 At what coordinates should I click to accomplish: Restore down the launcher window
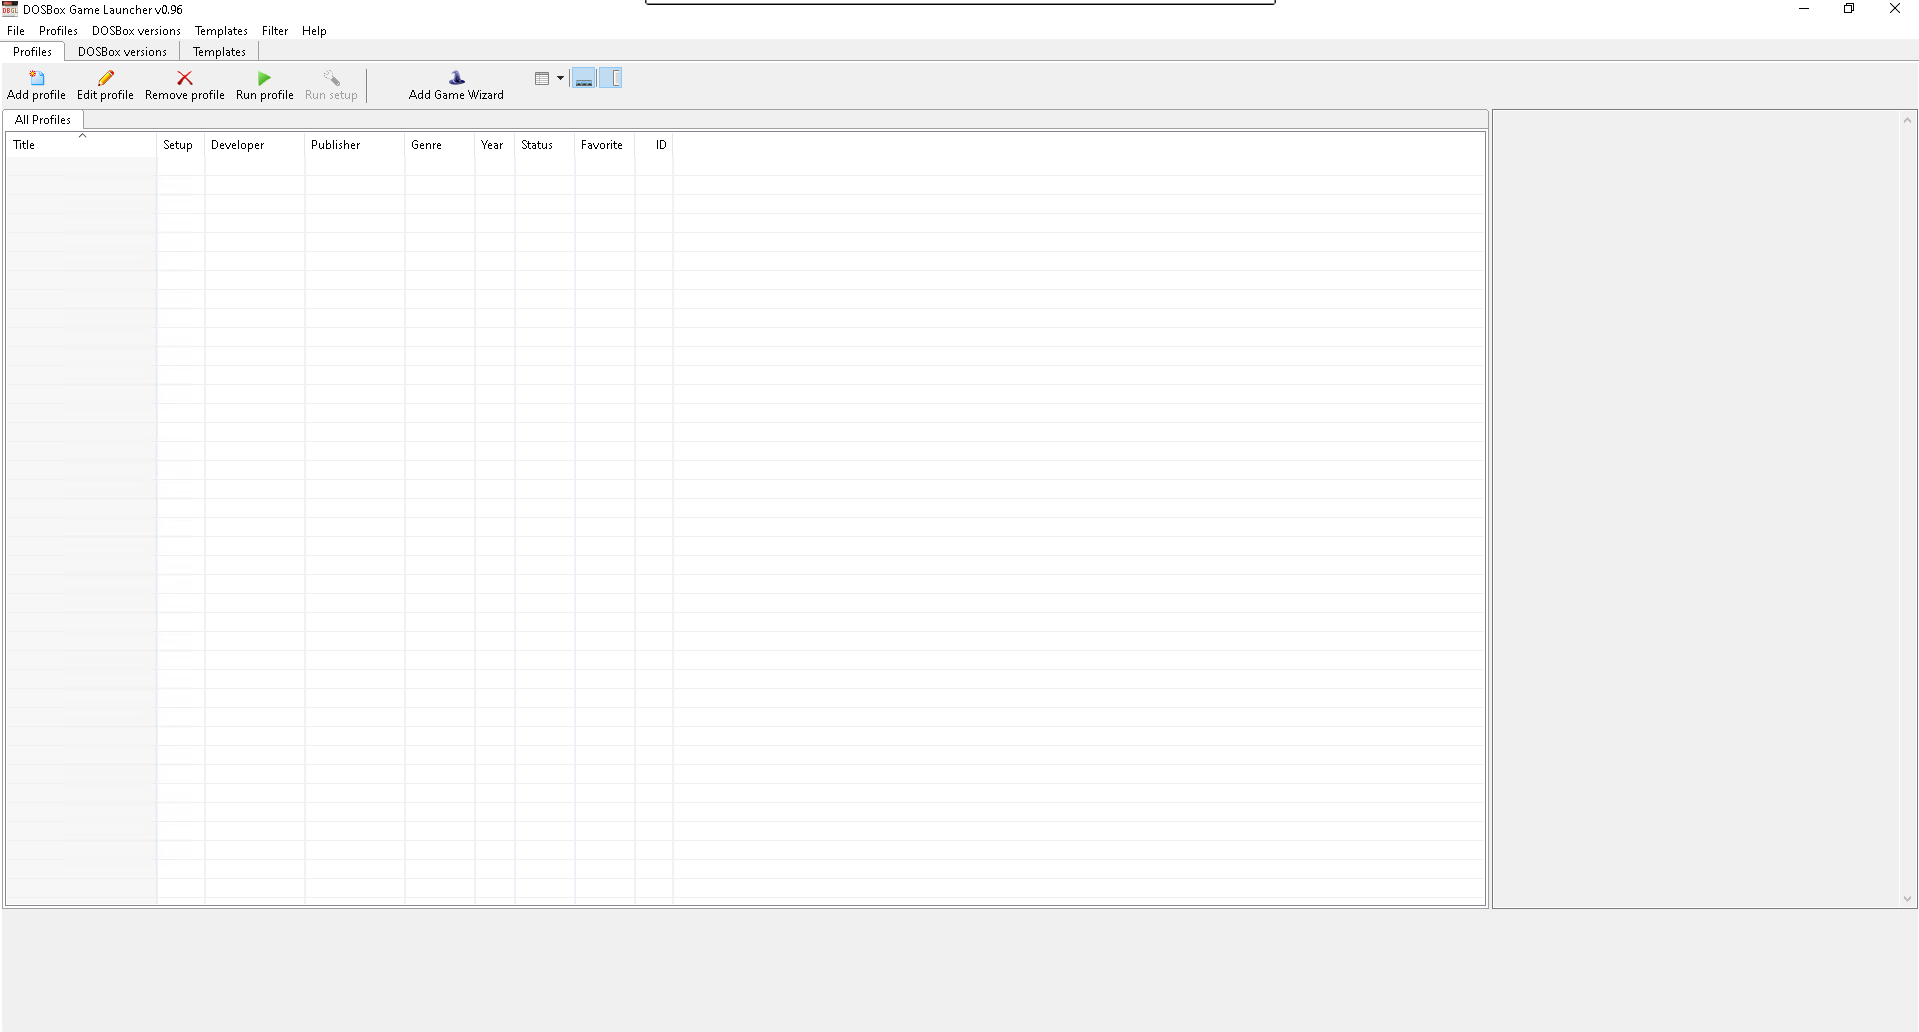click(x=1849, y=9)
